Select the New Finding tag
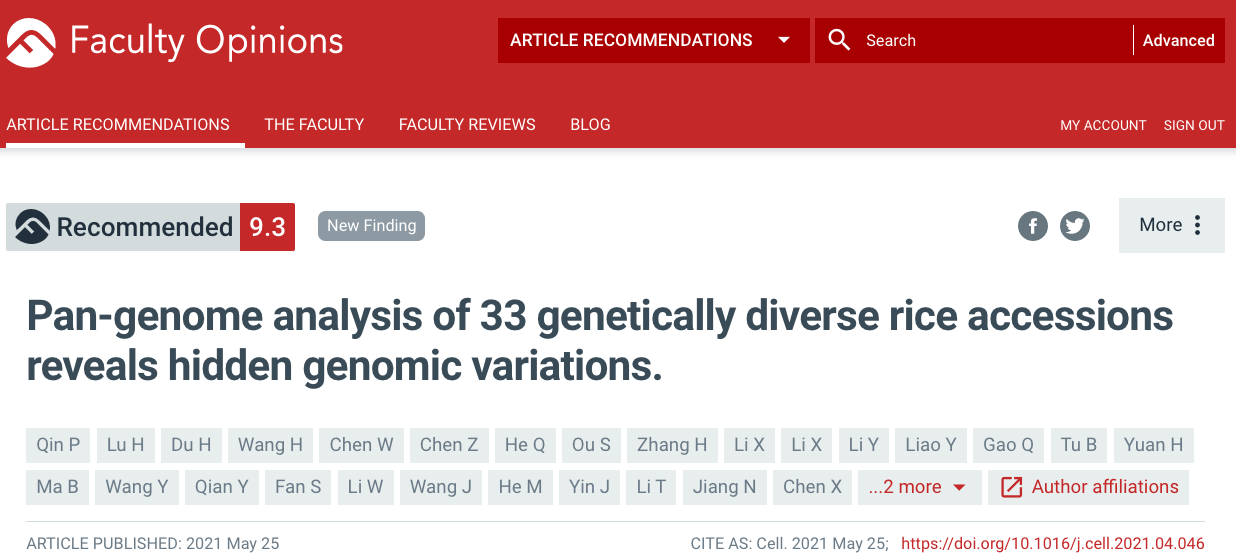 pyautogui.click(x=371, y=226)
